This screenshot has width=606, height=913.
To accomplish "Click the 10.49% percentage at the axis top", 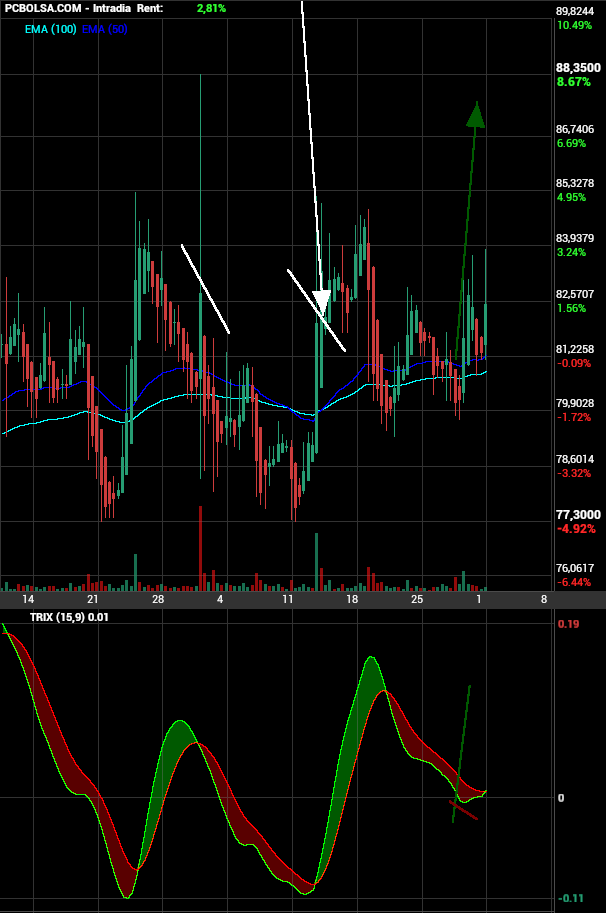I will point(574,25).
